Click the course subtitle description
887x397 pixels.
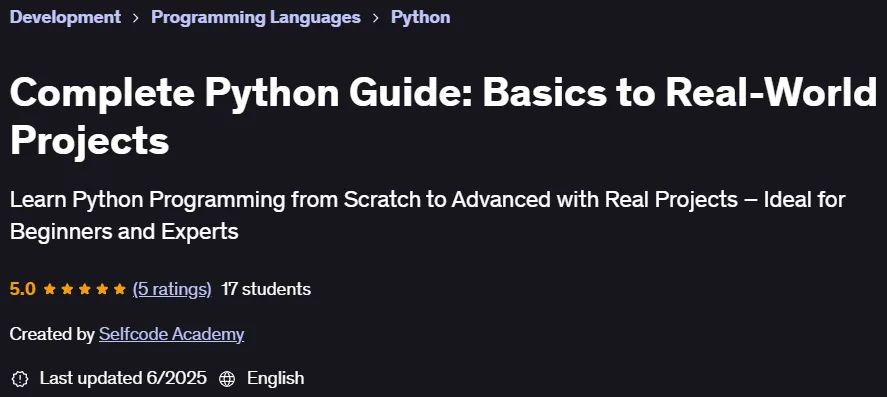click(428, 215)
